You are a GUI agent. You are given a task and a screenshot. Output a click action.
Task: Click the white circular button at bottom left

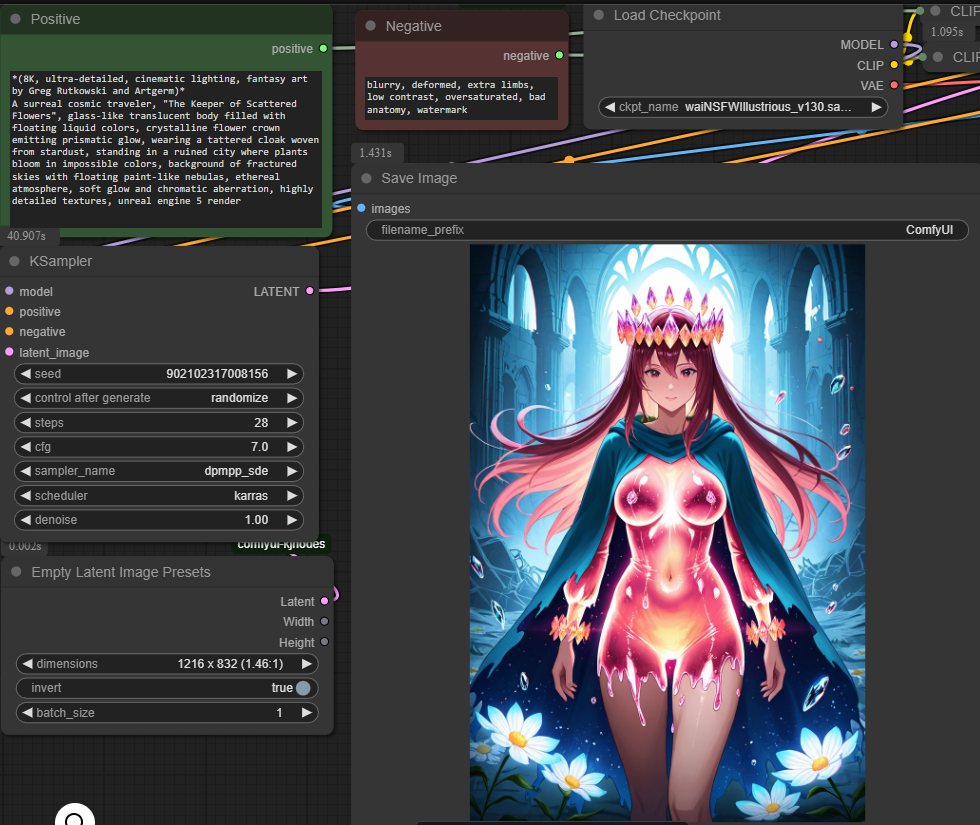[x=74, y=816]
